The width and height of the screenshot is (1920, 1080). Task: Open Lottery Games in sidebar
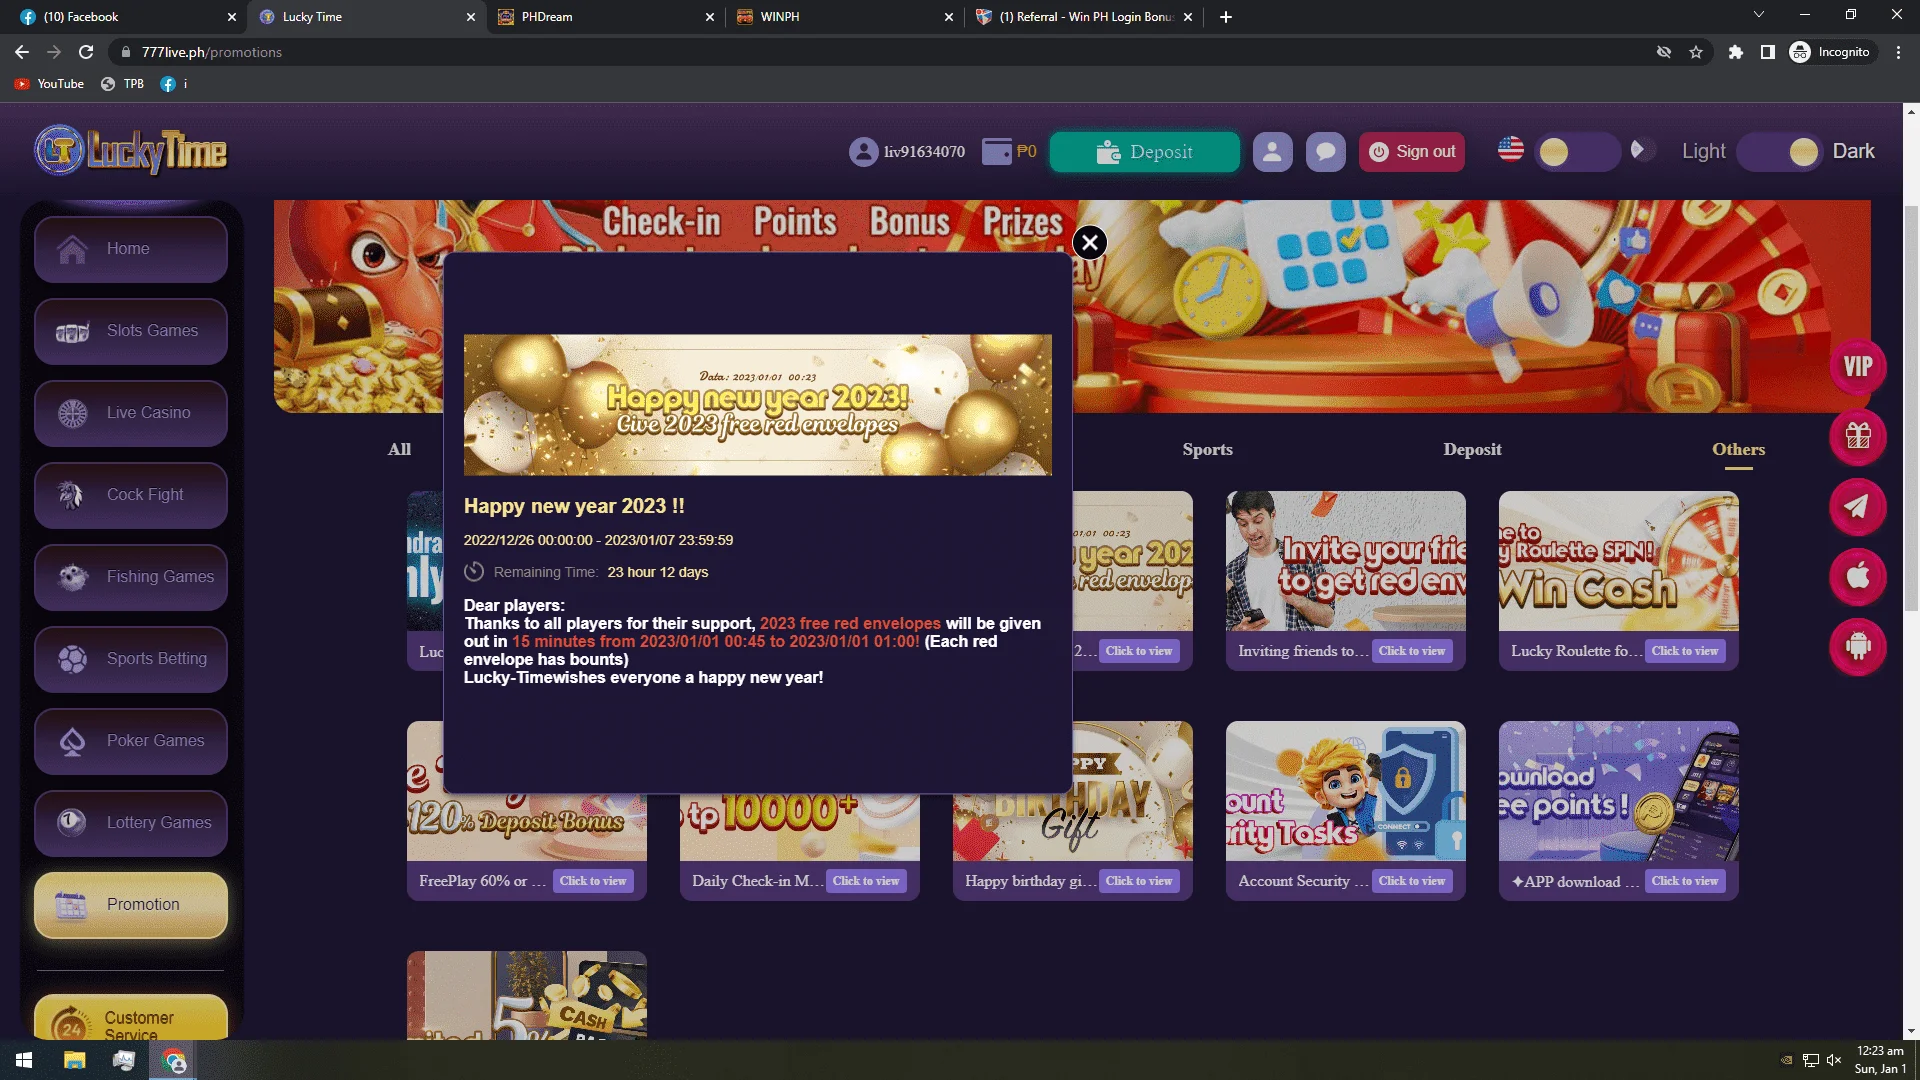coord(131,823)
